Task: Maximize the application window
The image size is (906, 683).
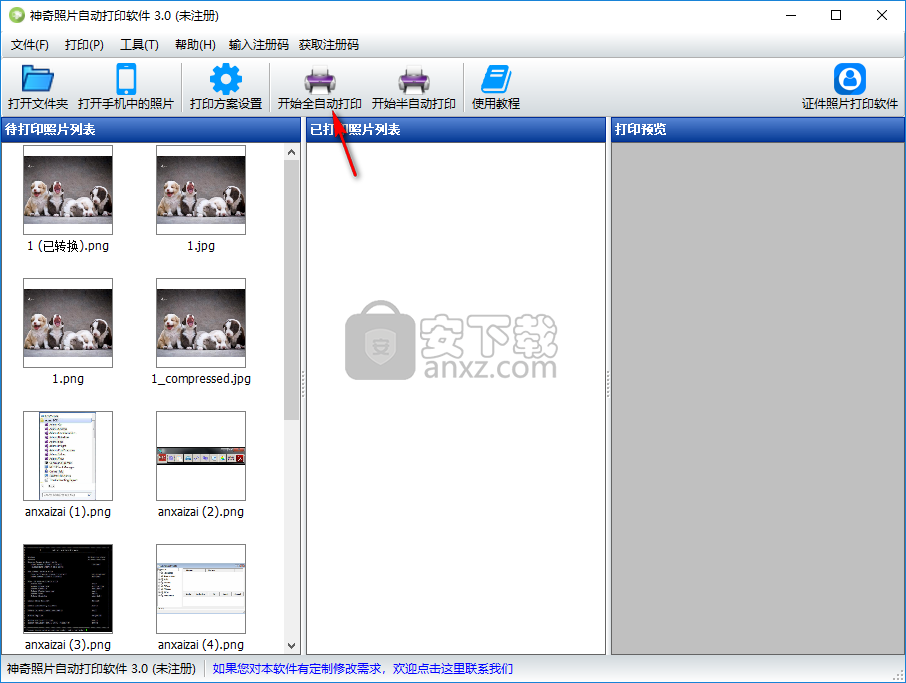Action: click(x=836, y=16)
